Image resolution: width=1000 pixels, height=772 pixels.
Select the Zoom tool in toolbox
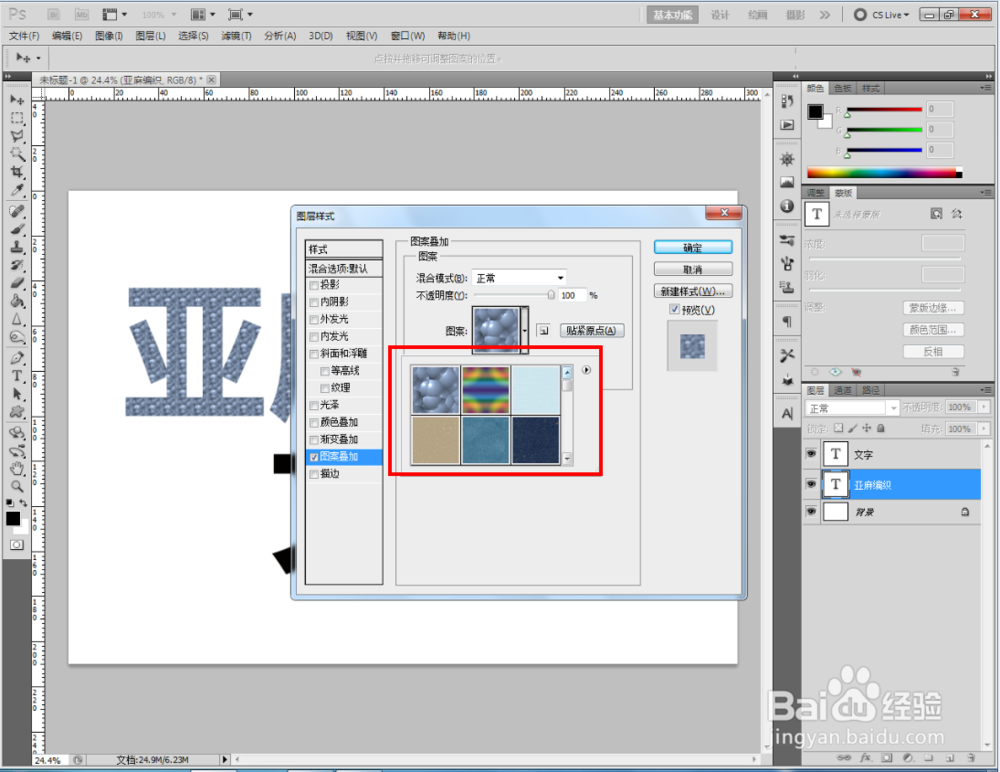pos(17,487)
